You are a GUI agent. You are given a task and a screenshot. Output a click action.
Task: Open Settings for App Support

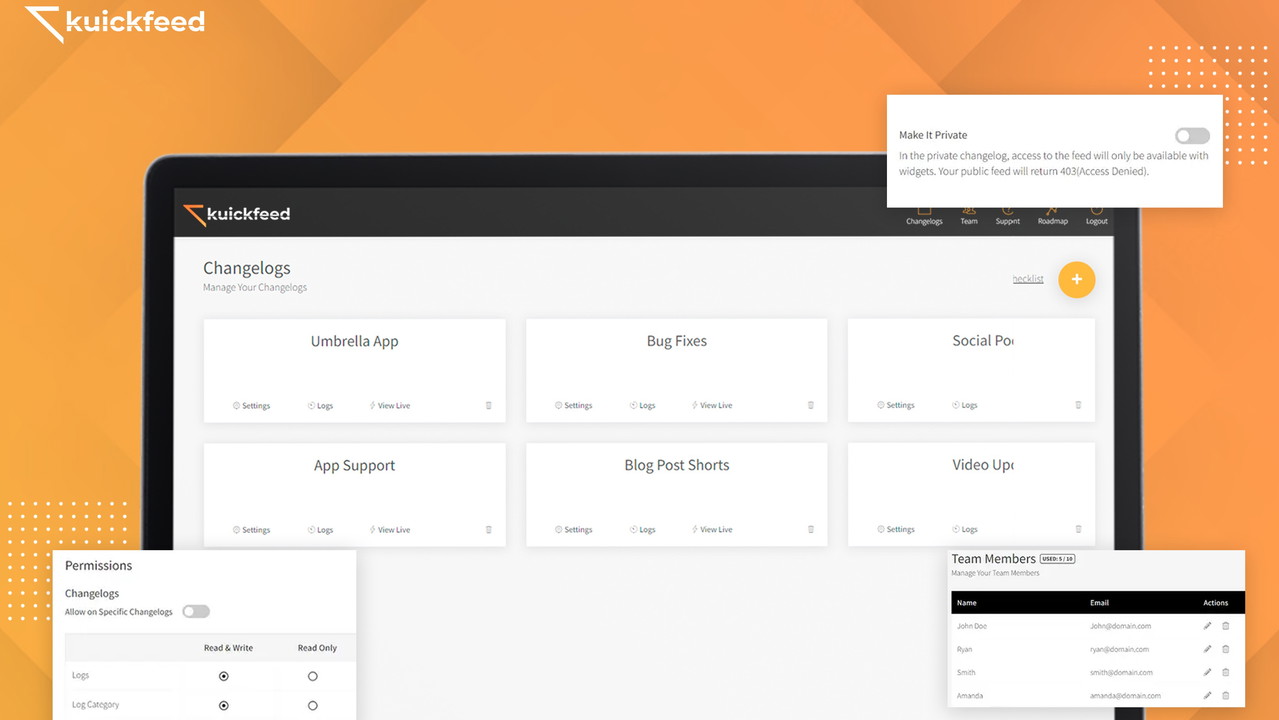[x=252, y=529]
